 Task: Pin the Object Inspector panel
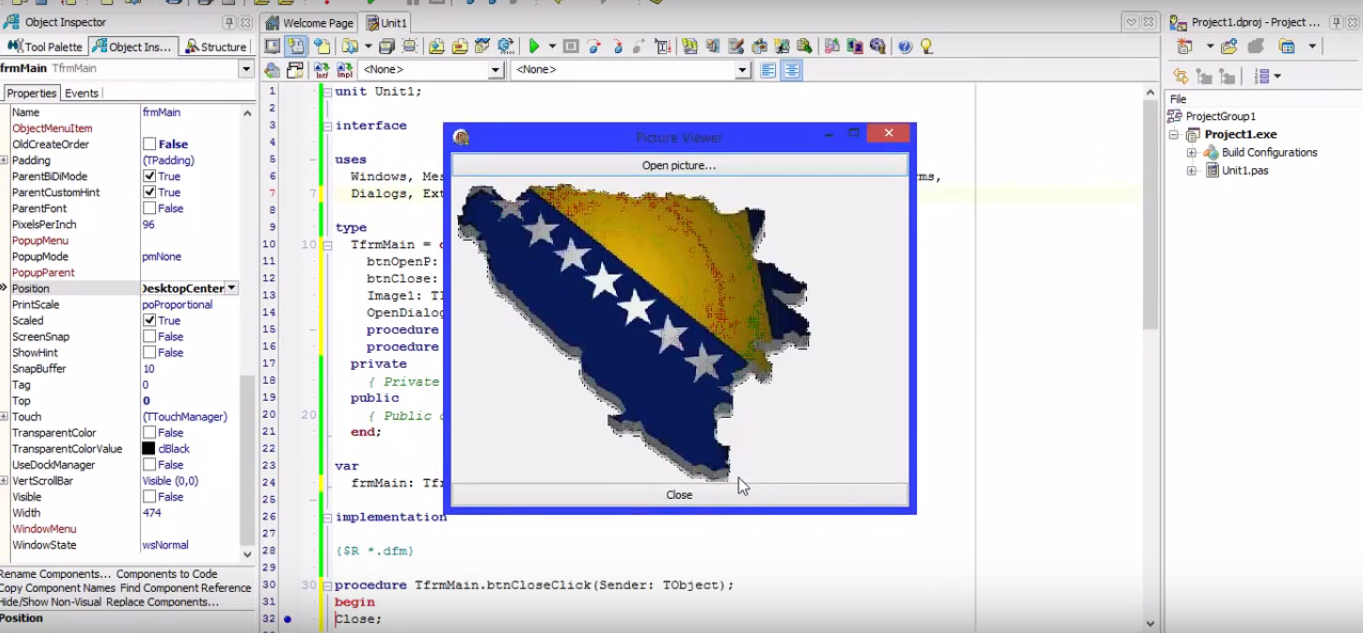click(229, 22)
